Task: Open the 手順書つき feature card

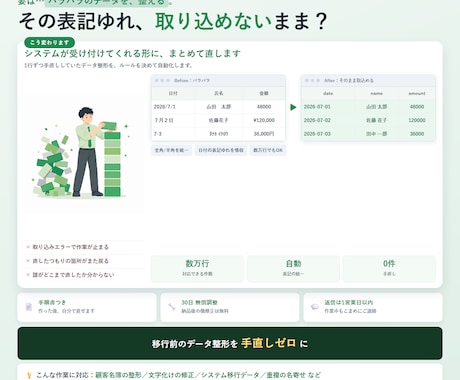Action: pos(87,307)
